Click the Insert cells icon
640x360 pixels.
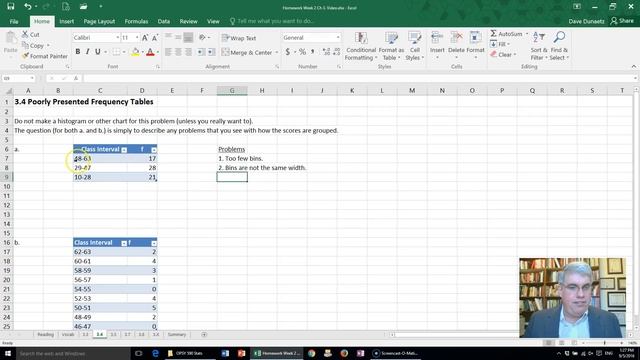(437, 38)
